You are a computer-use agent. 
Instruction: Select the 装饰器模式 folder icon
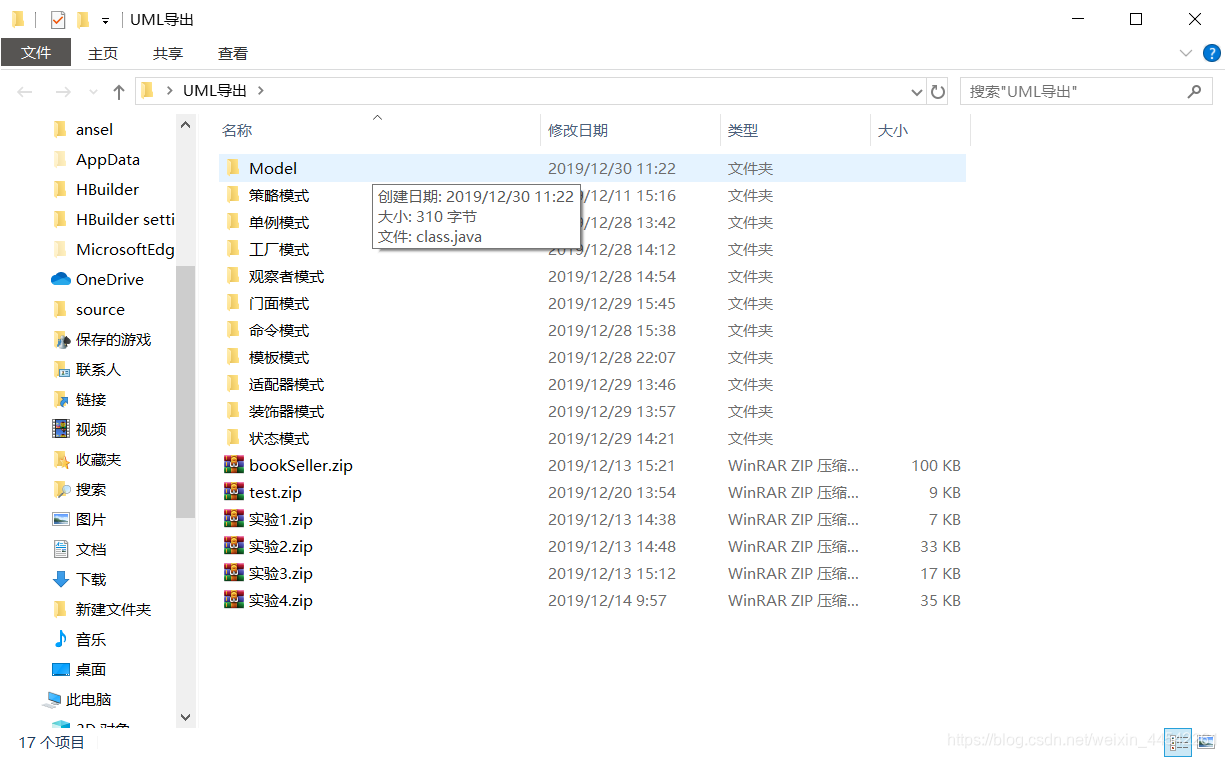click(233, 411)
